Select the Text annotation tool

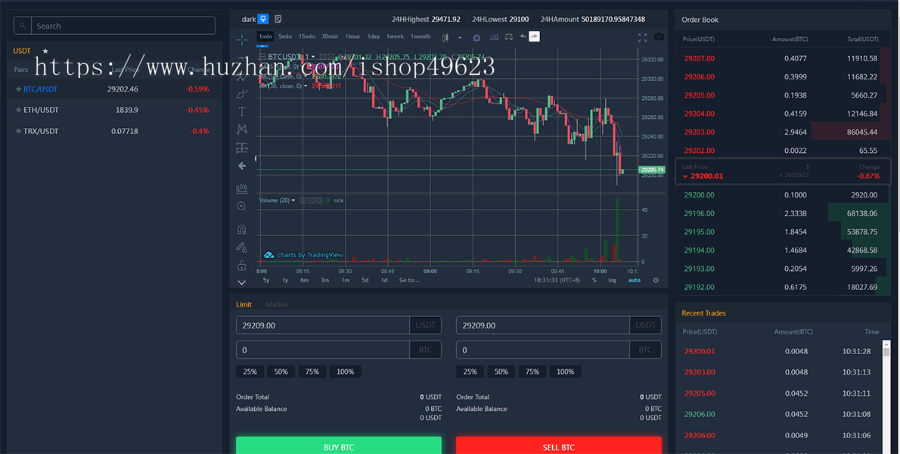click(x=242, y=111)
